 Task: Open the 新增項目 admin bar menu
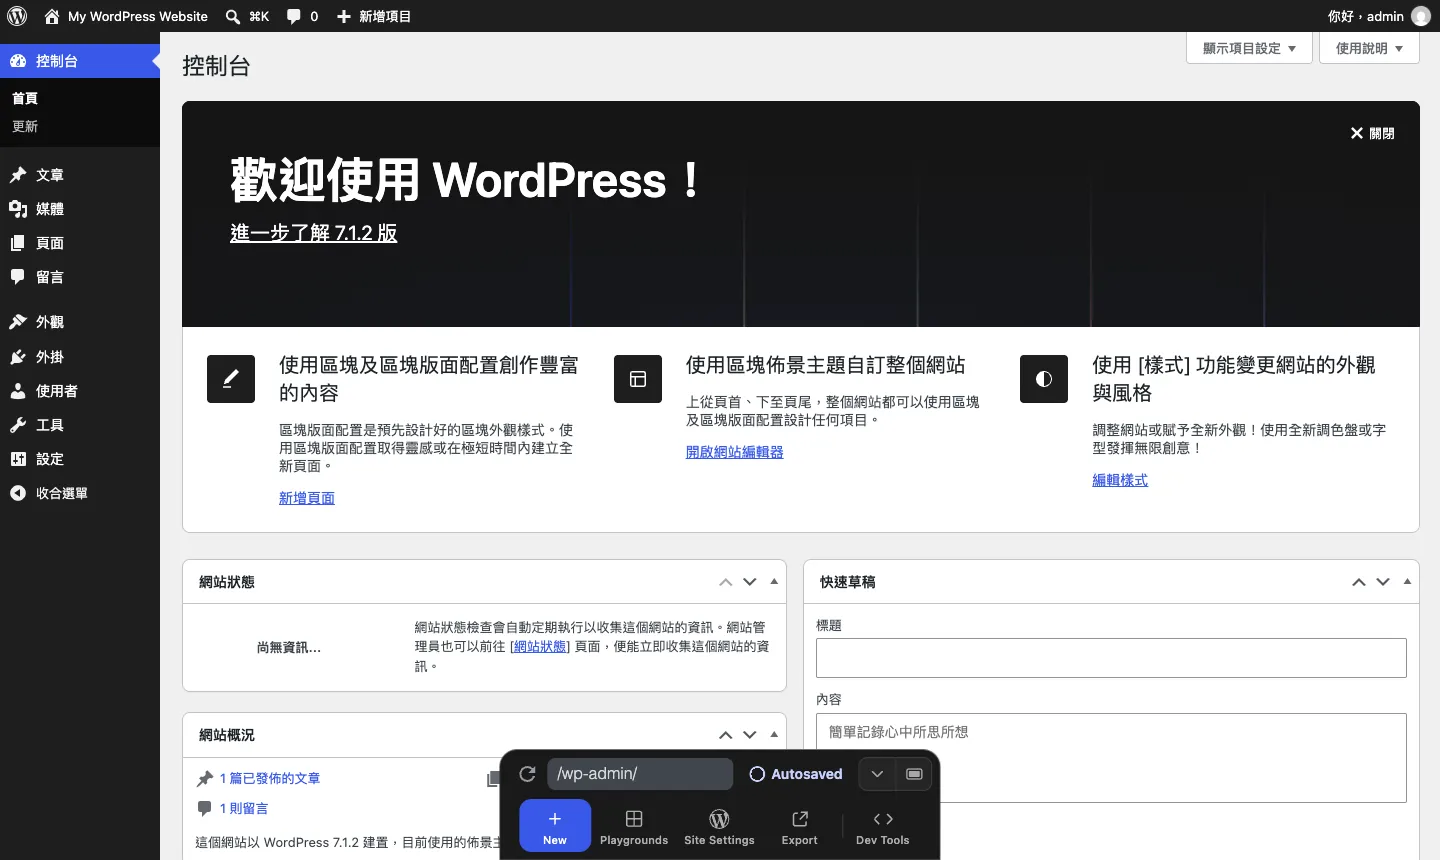[x=374, y=16]
